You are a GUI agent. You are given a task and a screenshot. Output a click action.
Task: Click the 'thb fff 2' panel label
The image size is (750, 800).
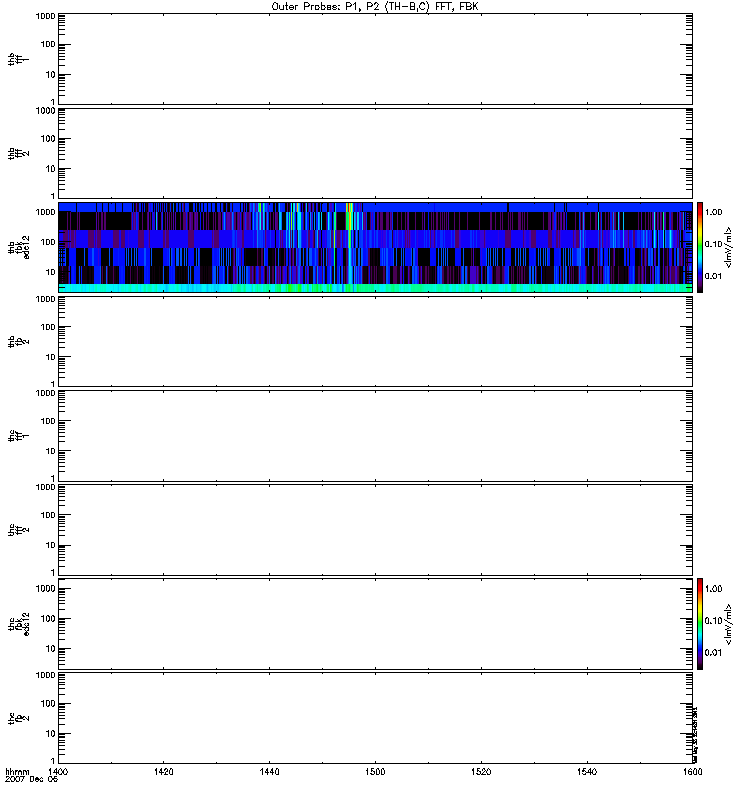18,153
